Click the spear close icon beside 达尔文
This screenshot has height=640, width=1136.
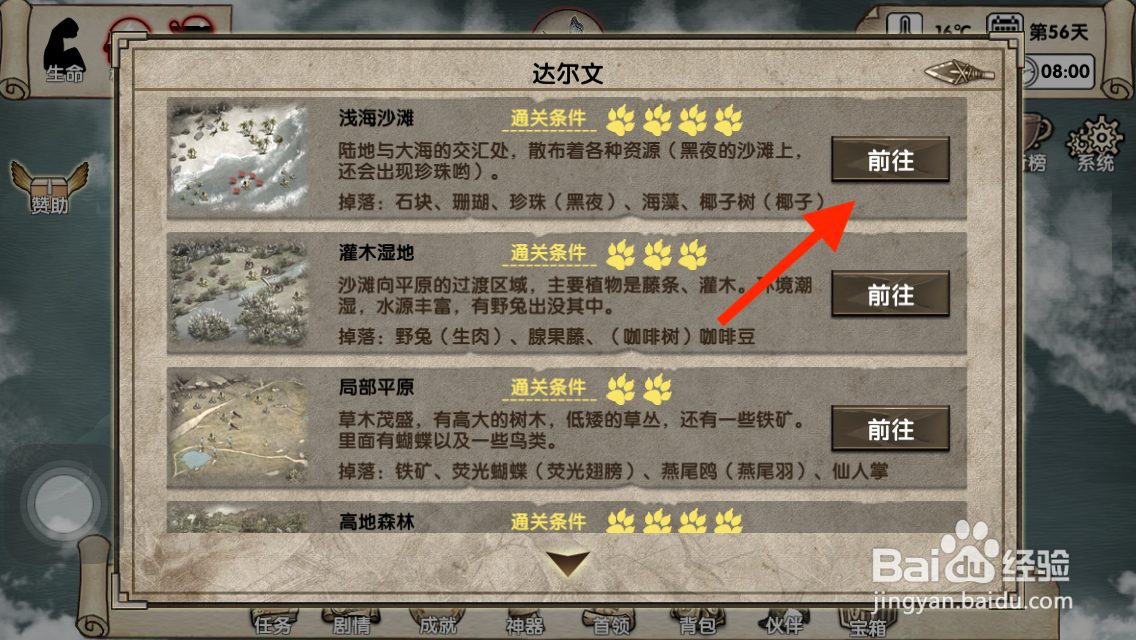pyautogui.click(x=960, y=72)
